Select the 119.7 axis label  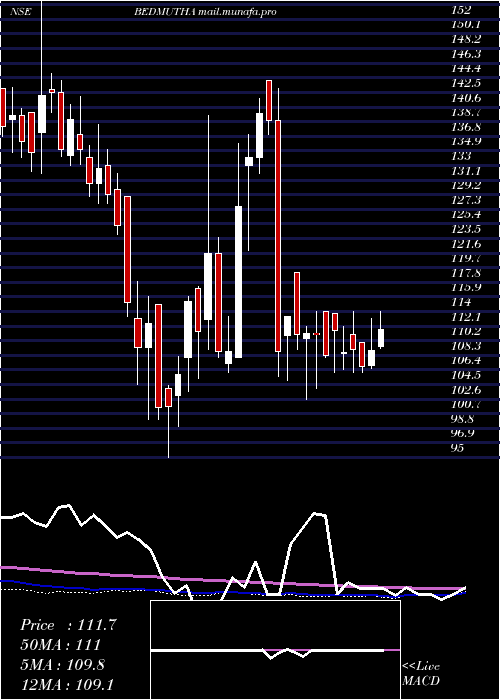coord(466,258)
